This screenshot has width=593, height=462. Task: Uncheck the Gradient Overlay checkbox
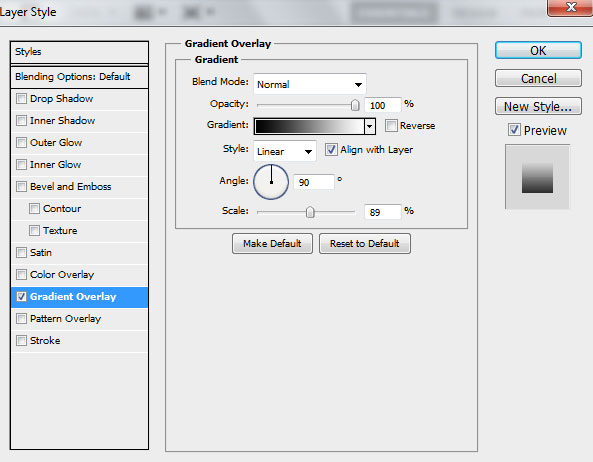click(x=22, y=296)
